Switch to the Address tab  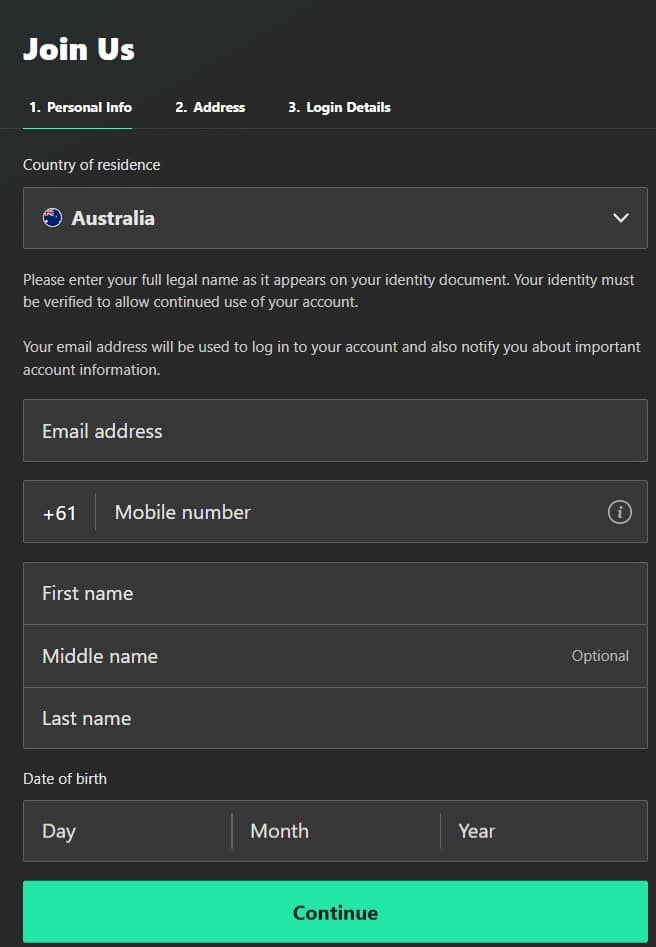point(210,107)
